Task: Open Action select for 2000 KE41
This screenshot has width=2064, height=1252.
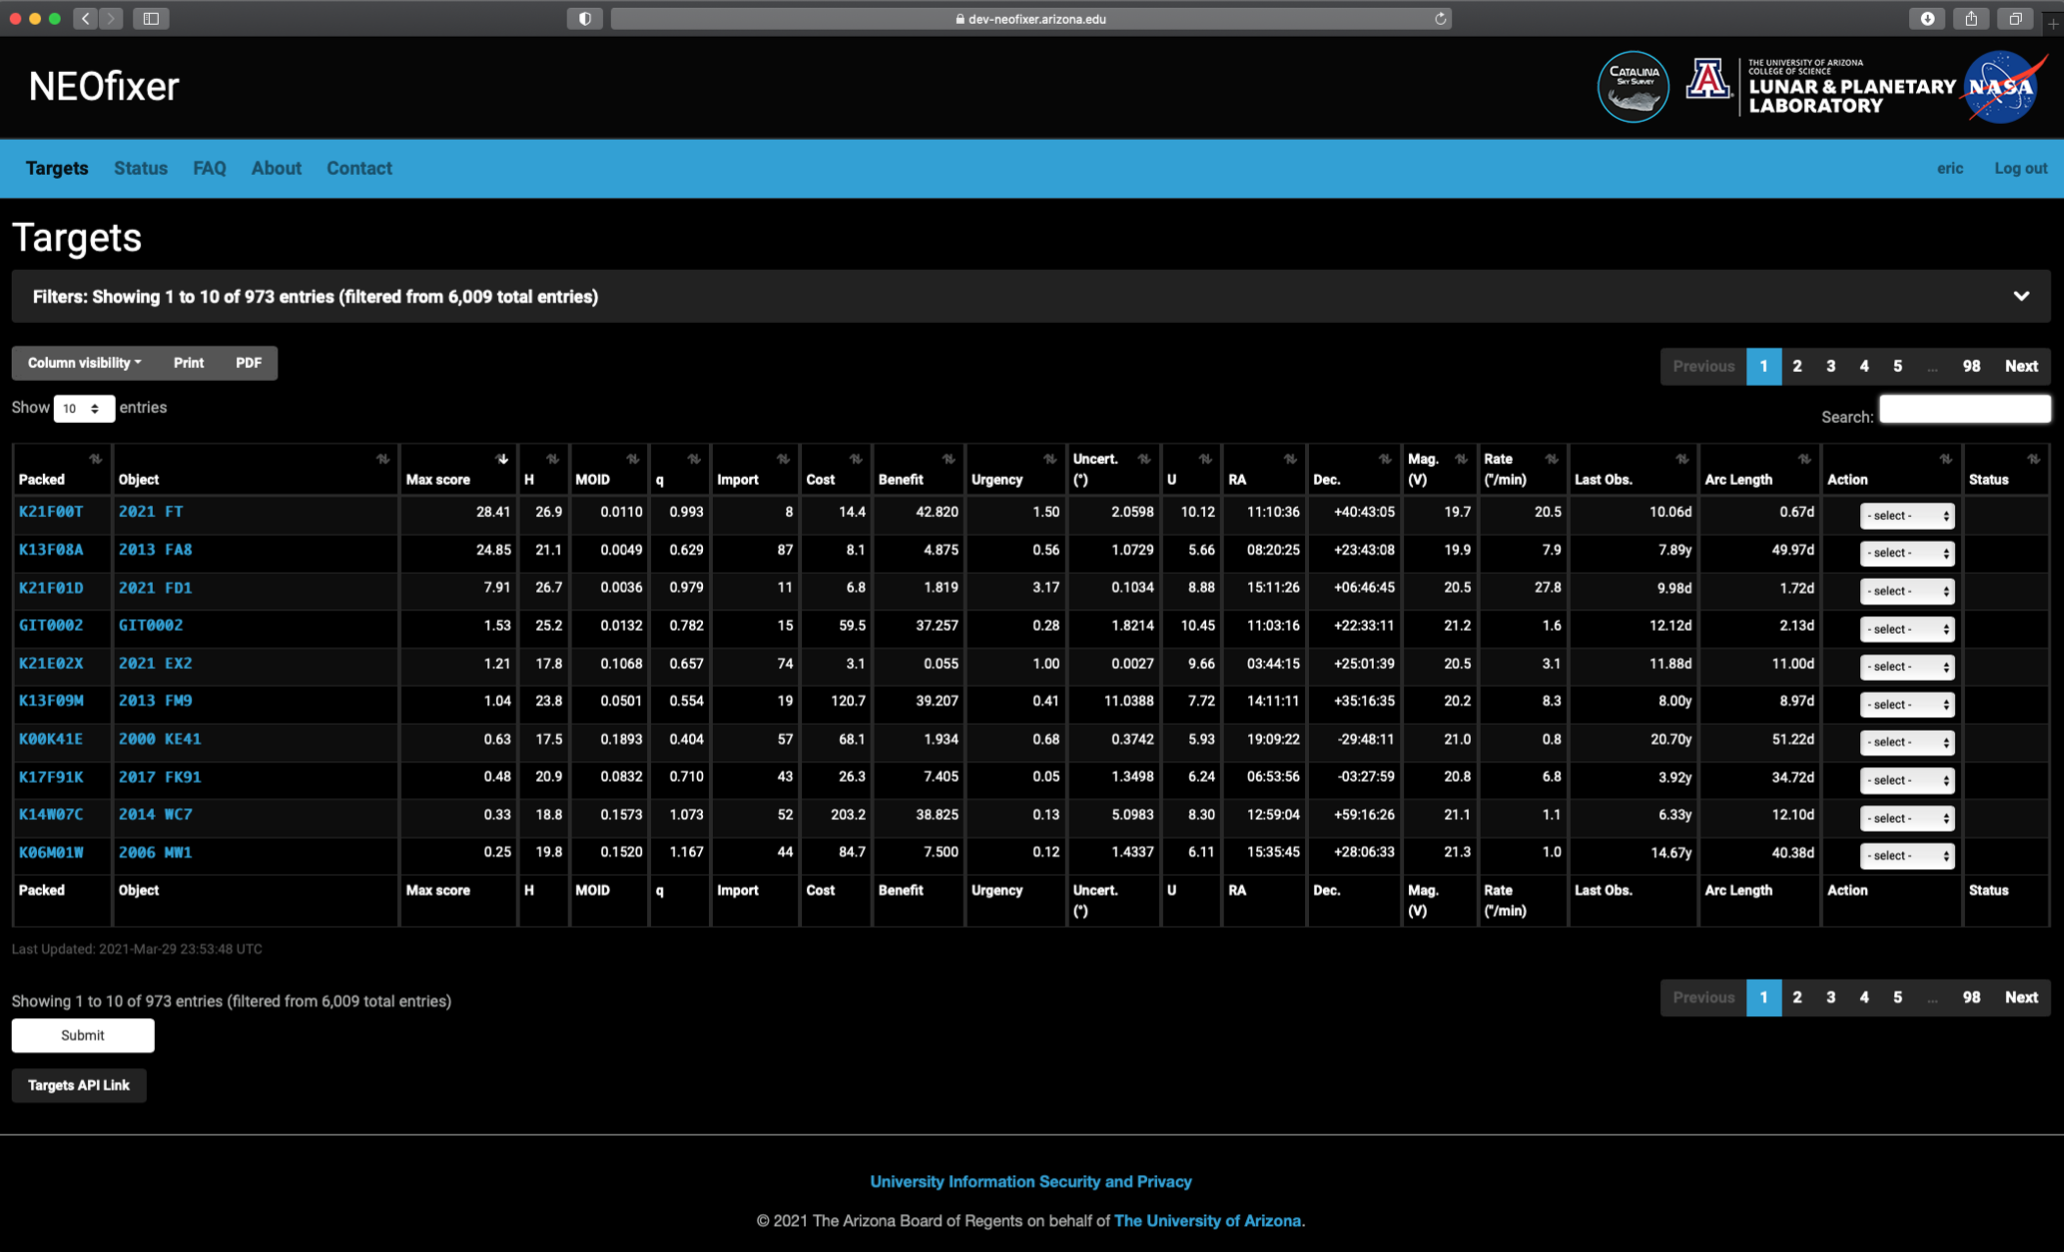Action: 1906,742
